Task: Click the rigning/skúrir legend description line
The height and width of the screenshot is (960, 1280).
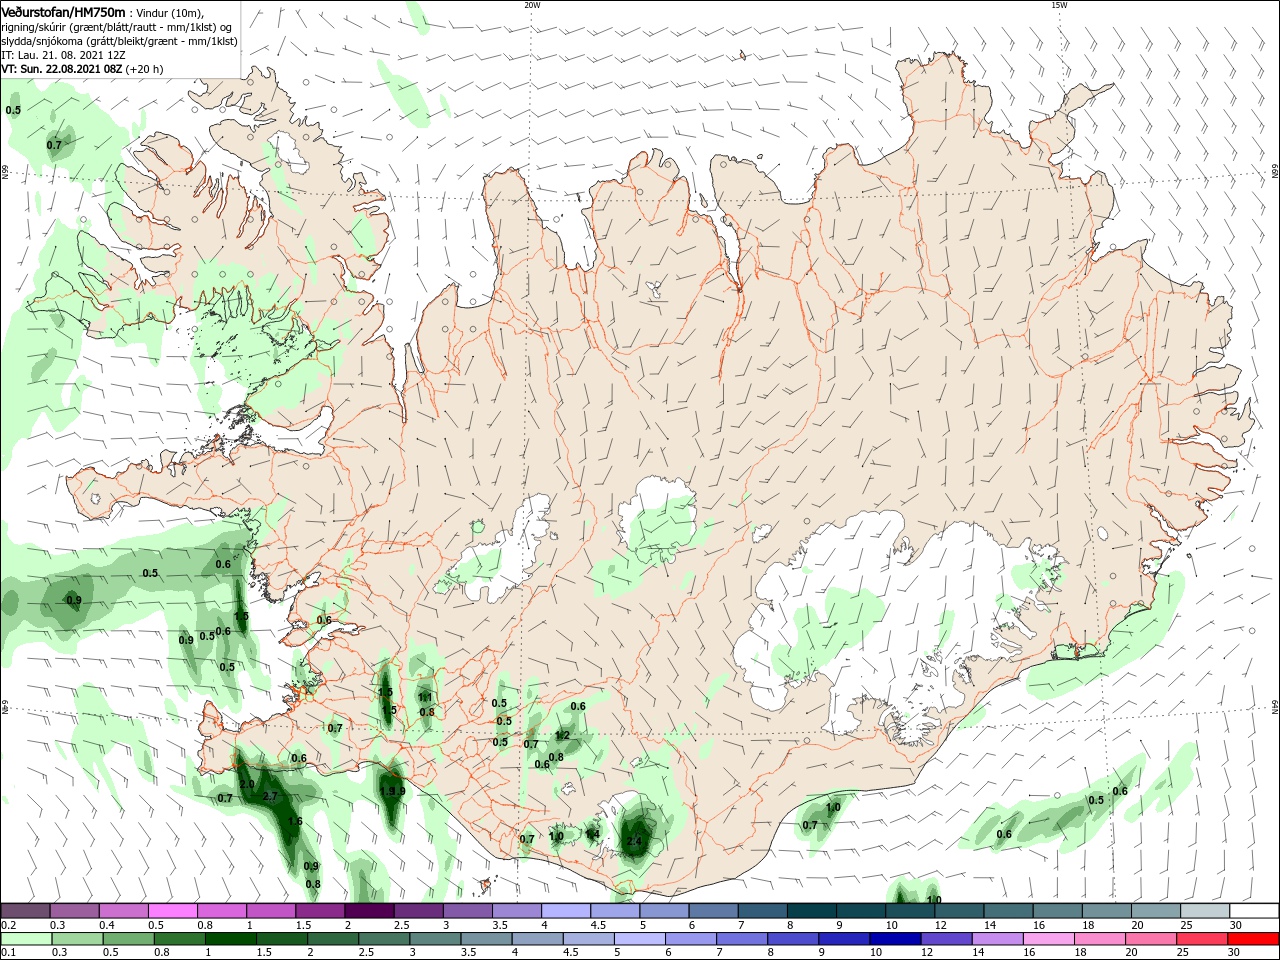Action: click(x=116, y=27)
